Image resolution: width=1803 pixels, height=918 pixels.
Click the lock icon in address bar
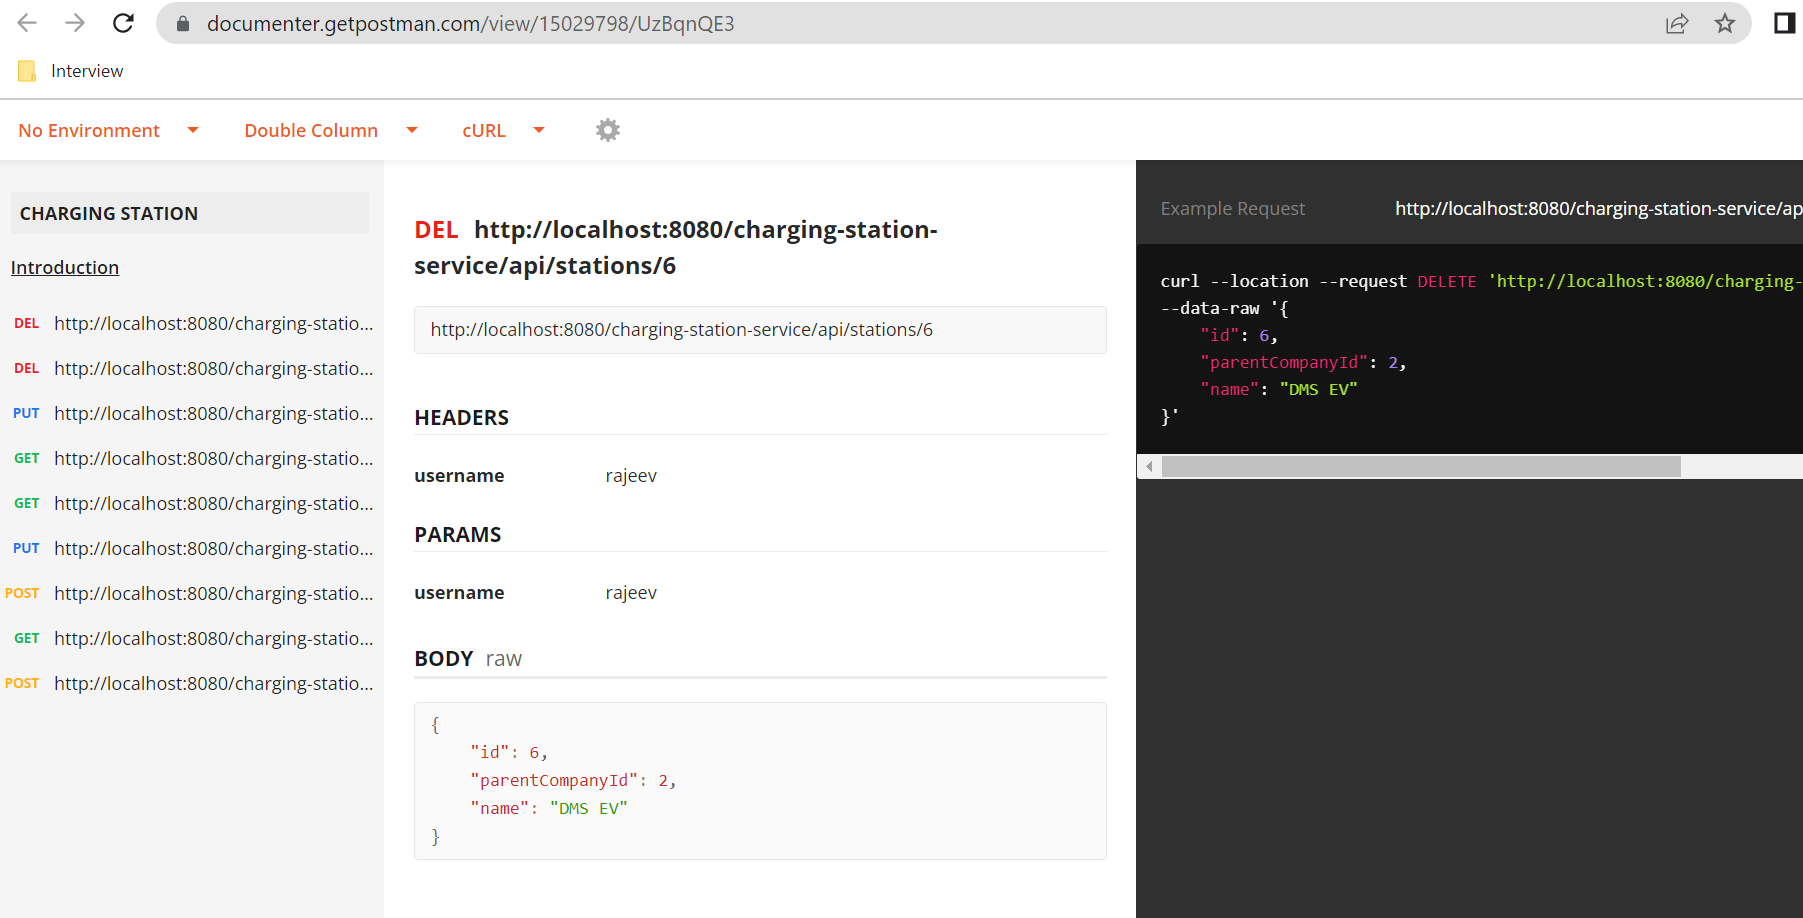click(183, 23)
